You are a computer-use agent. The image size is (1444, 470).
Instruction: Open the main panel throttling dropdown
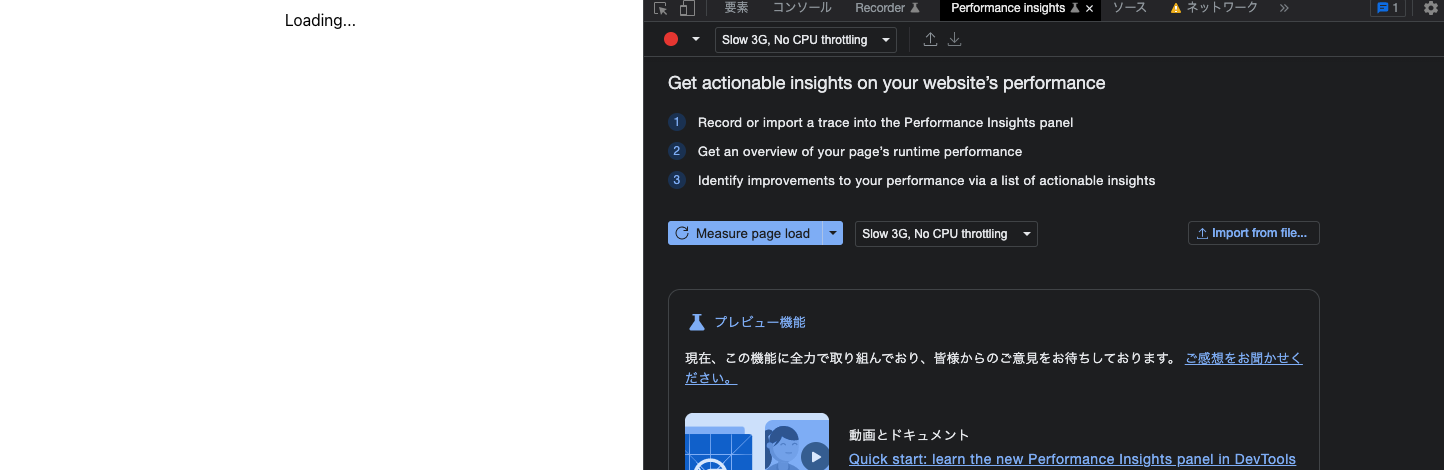coord(946,234)
